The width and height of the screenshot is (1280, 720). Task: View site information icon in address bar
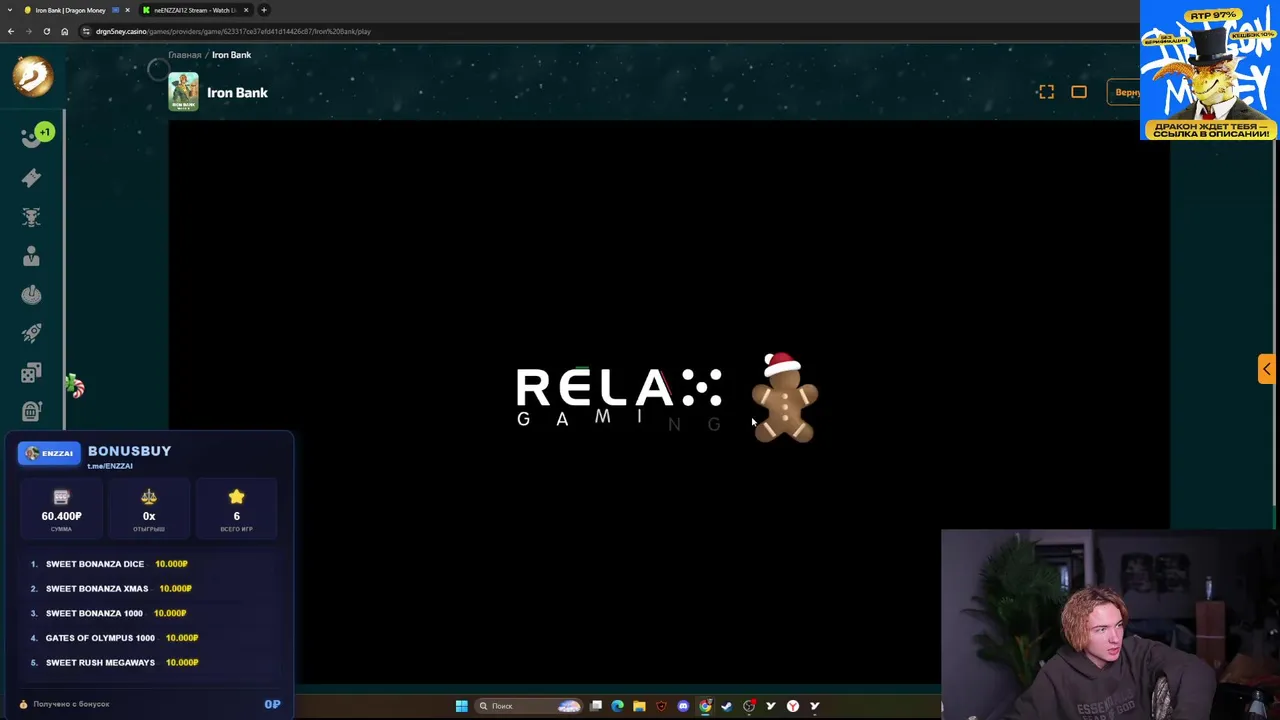[x=86, y=31]
